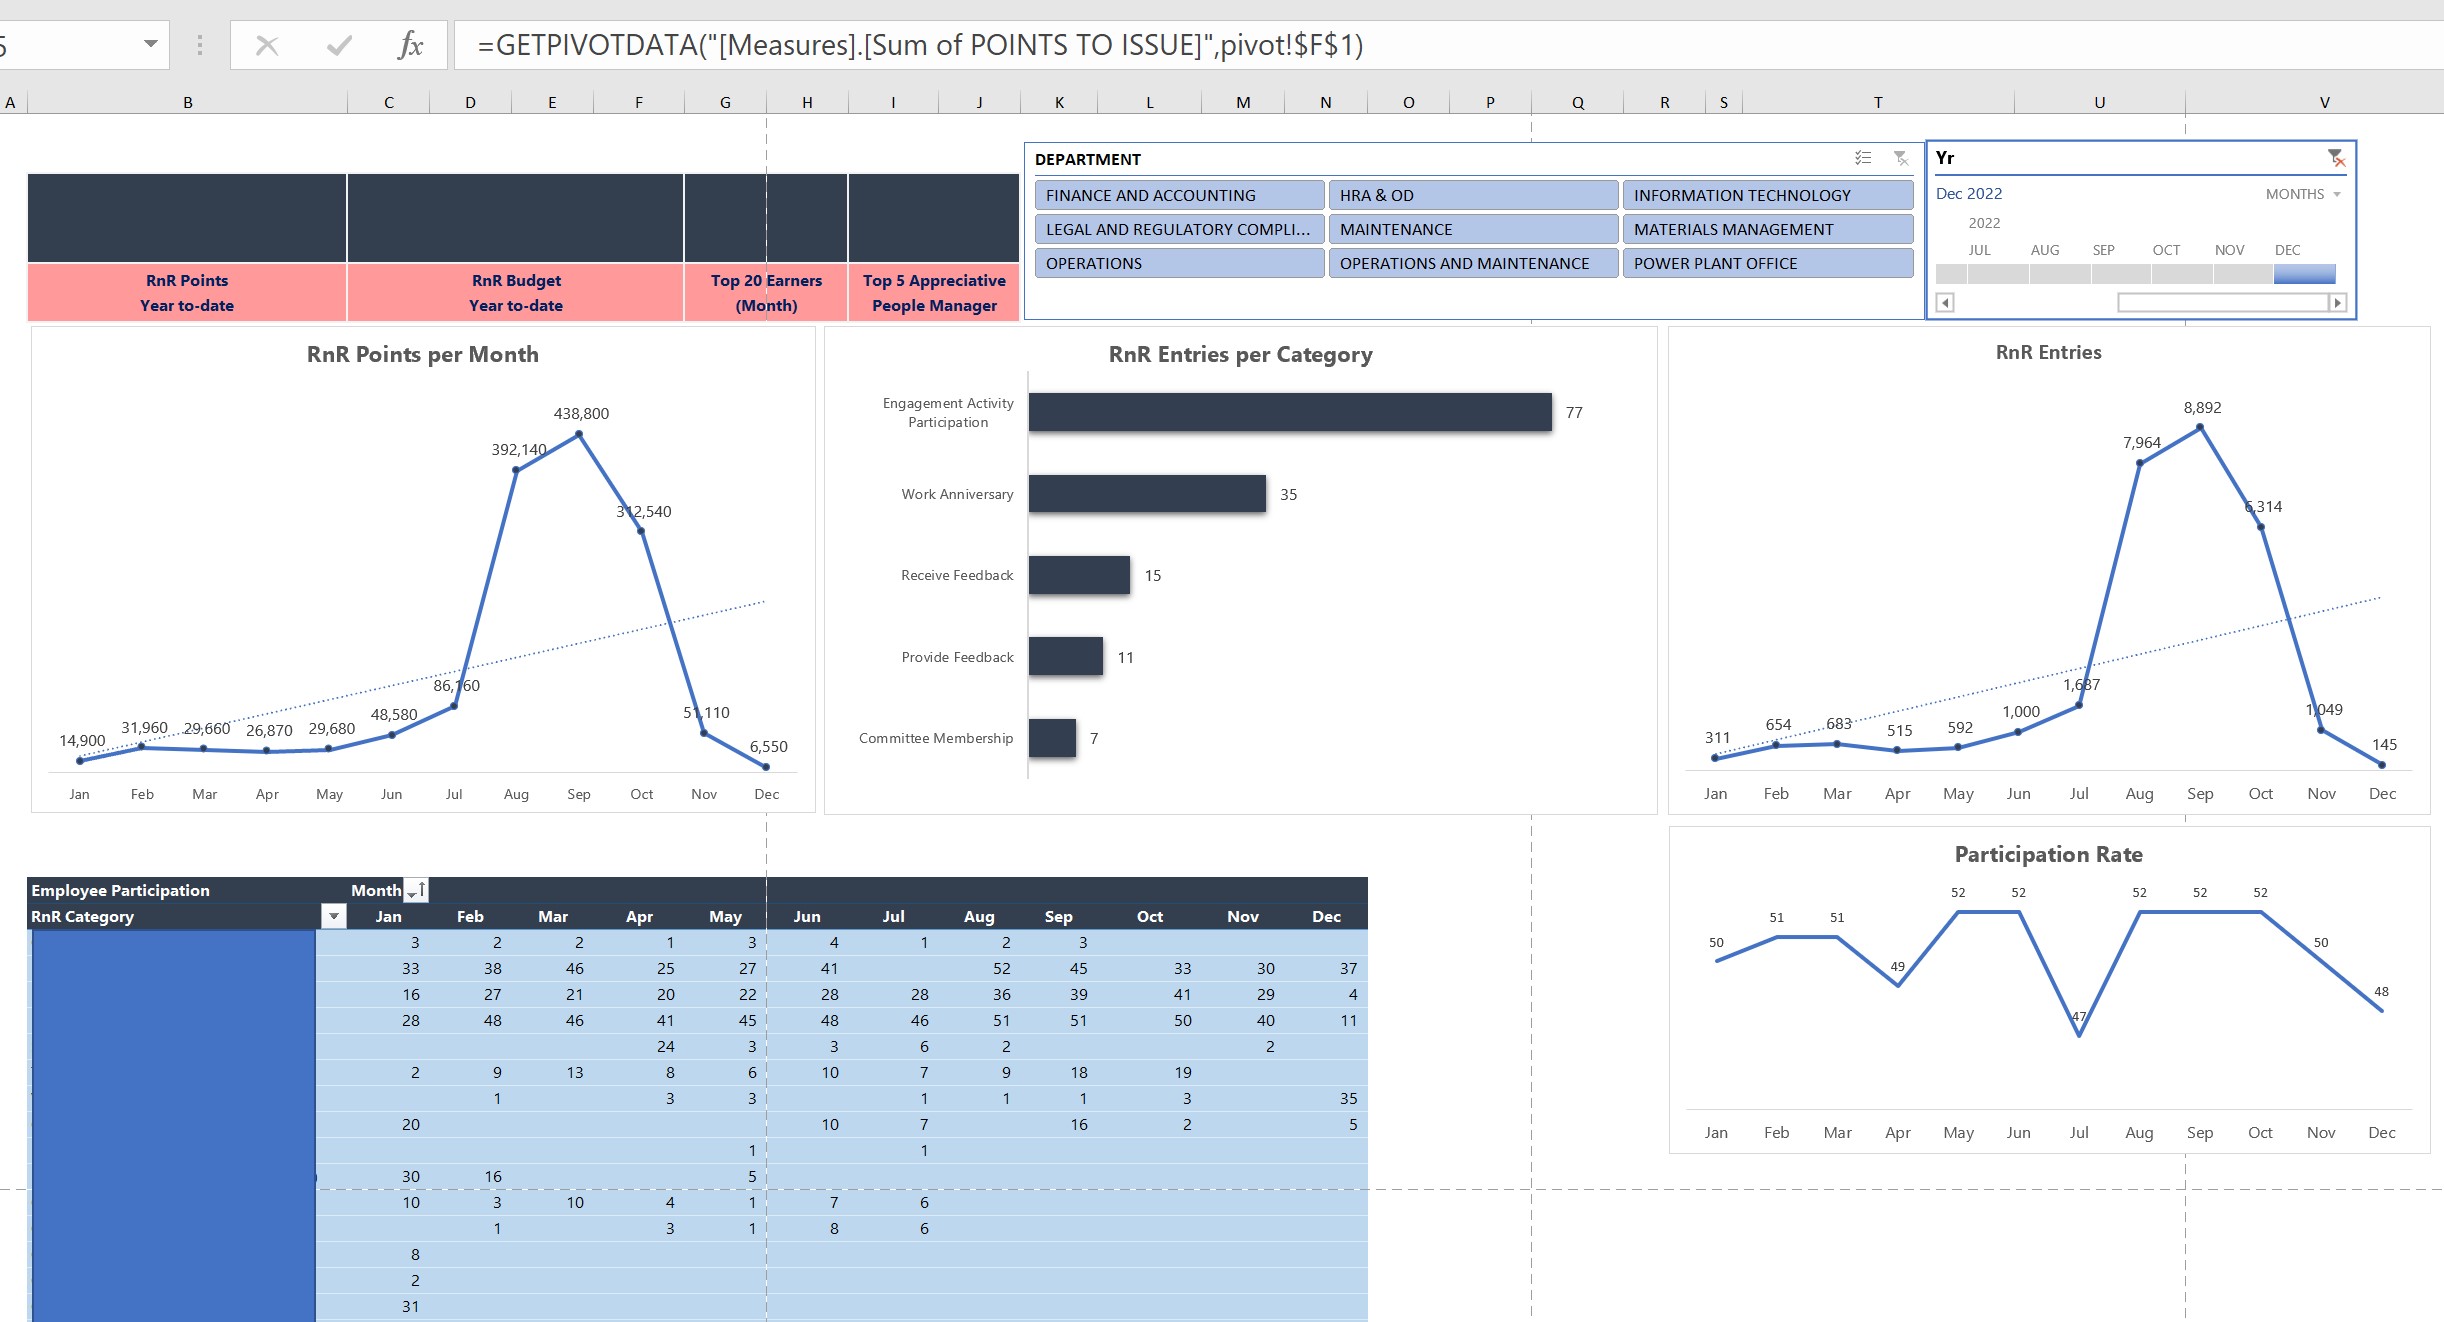This screenshot has height=1322, width=2444.
Task: Clear filter on the DEPARTMENT slicer
Action: coord(1901,159)
